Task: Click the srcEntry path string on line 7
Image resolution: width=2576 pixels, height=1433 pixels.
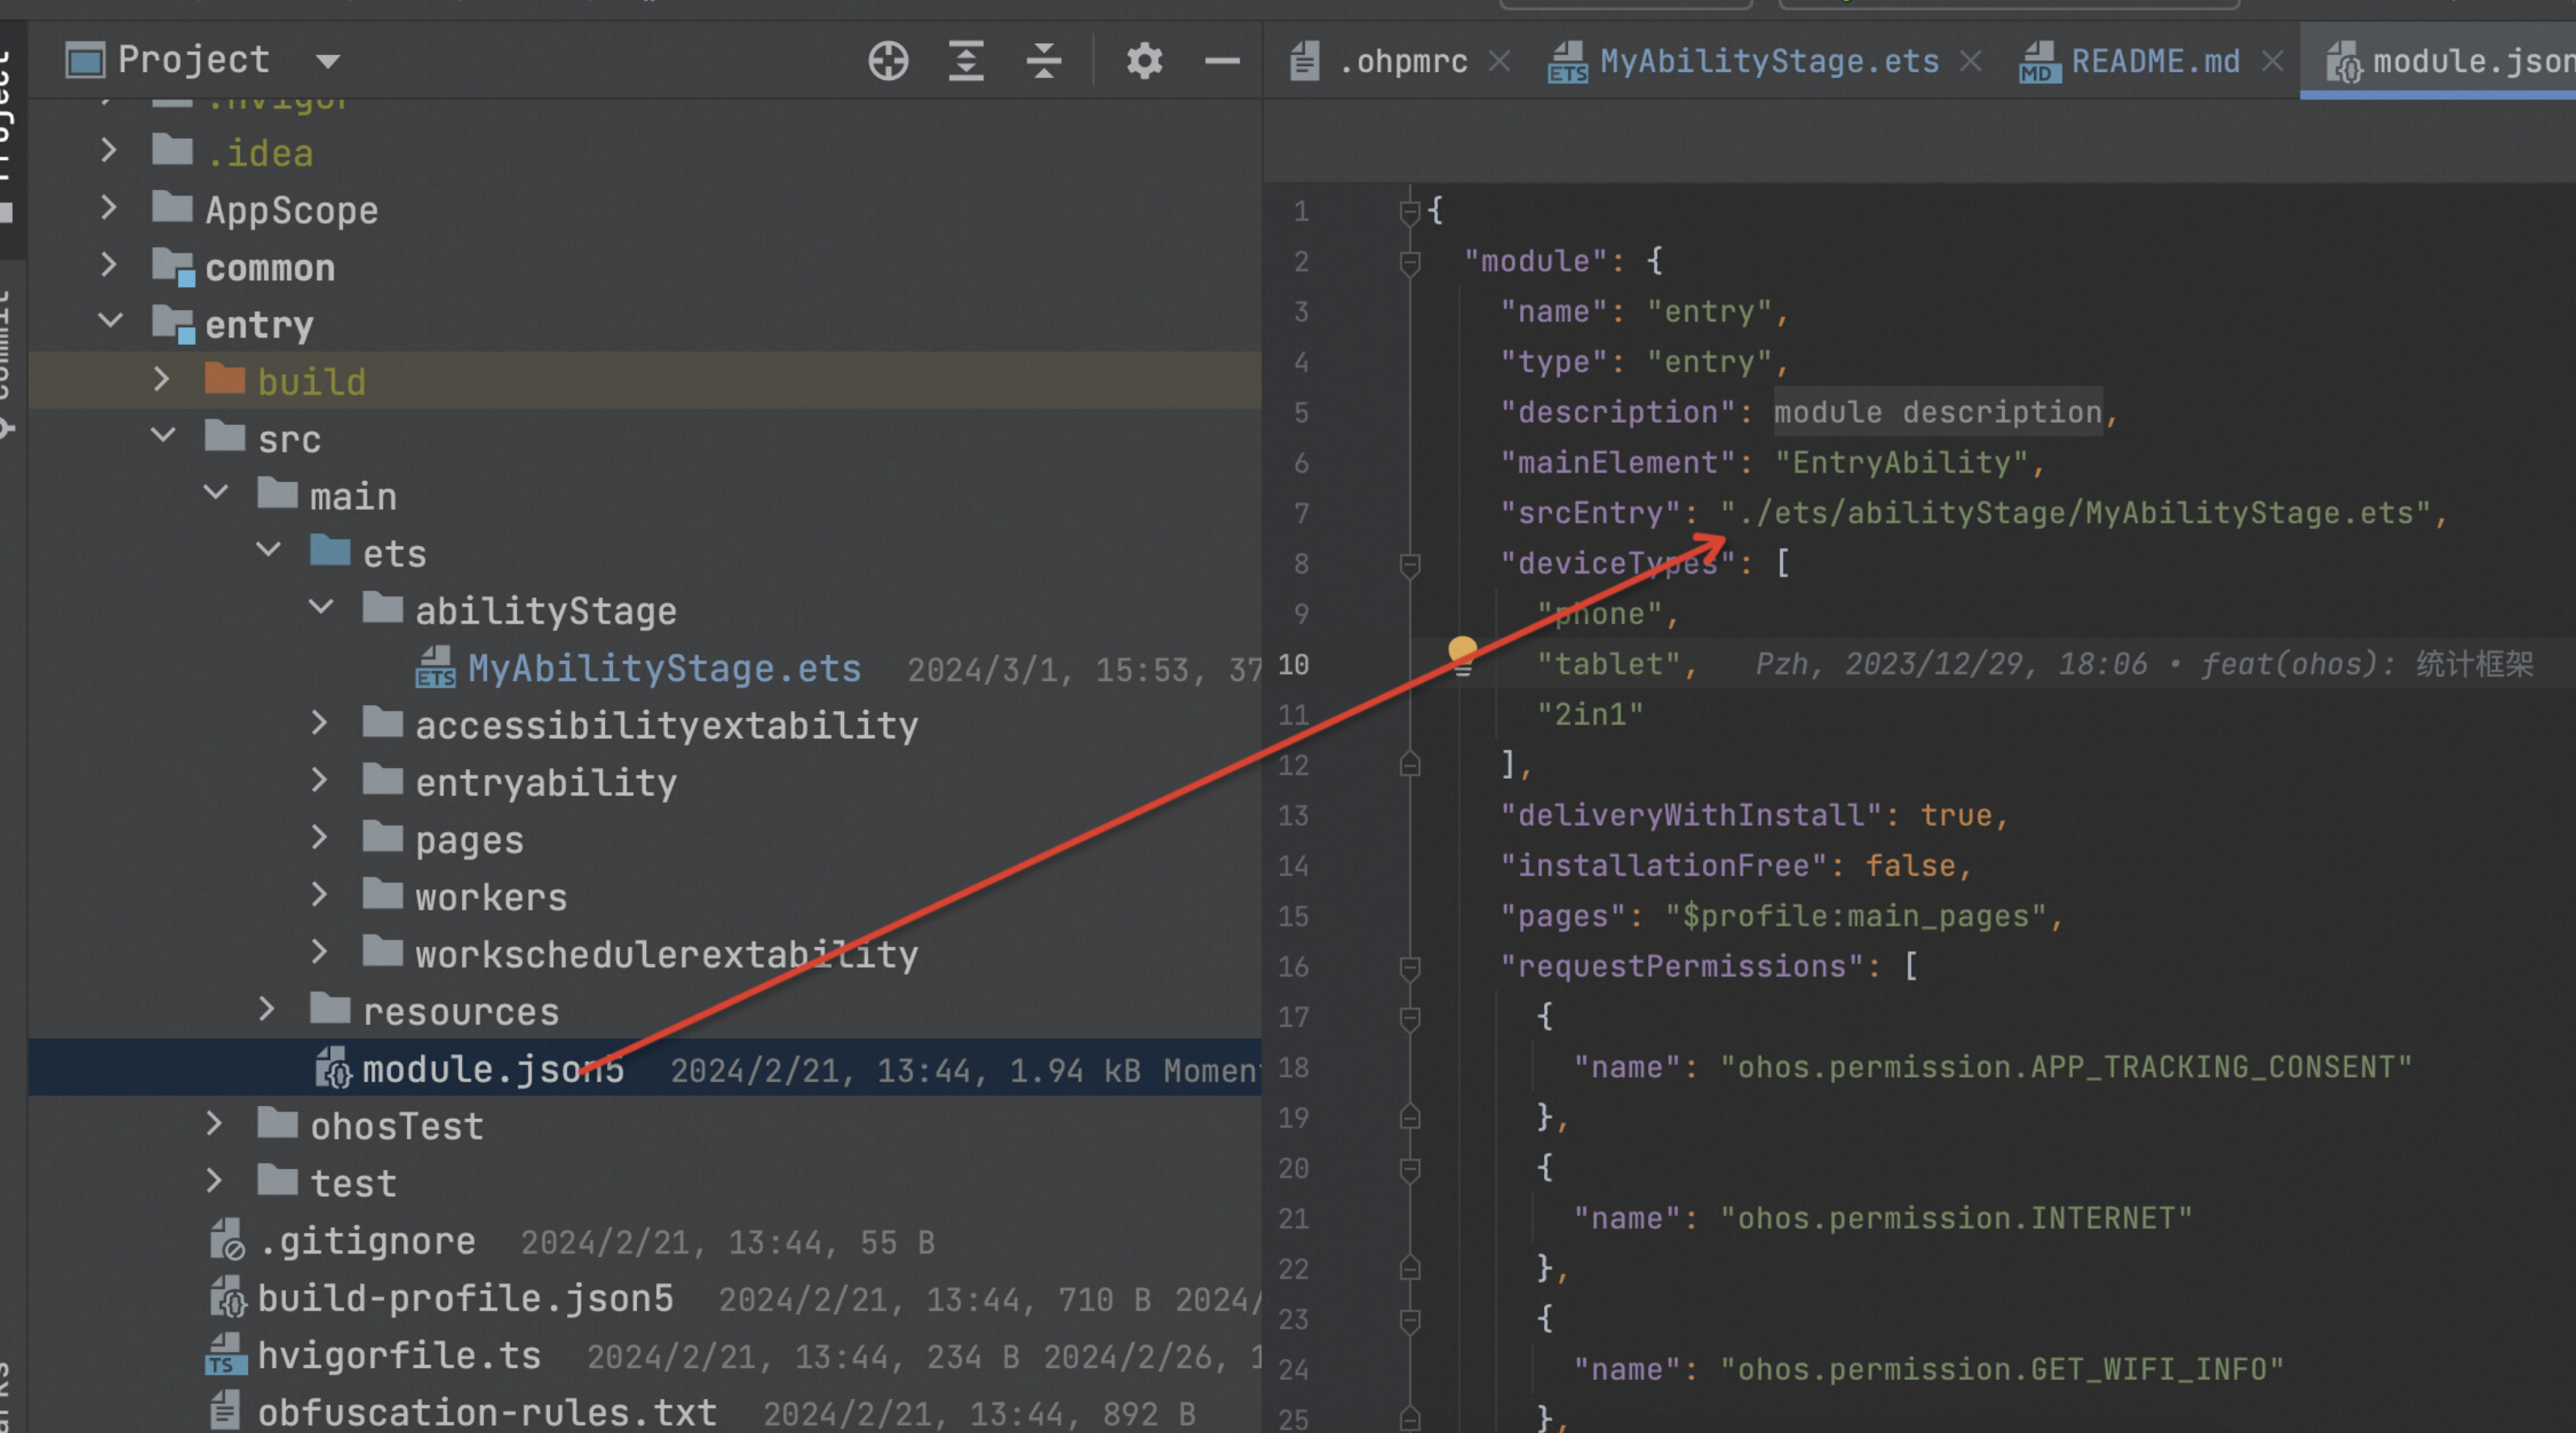Action: click(x=2074, y=513)
